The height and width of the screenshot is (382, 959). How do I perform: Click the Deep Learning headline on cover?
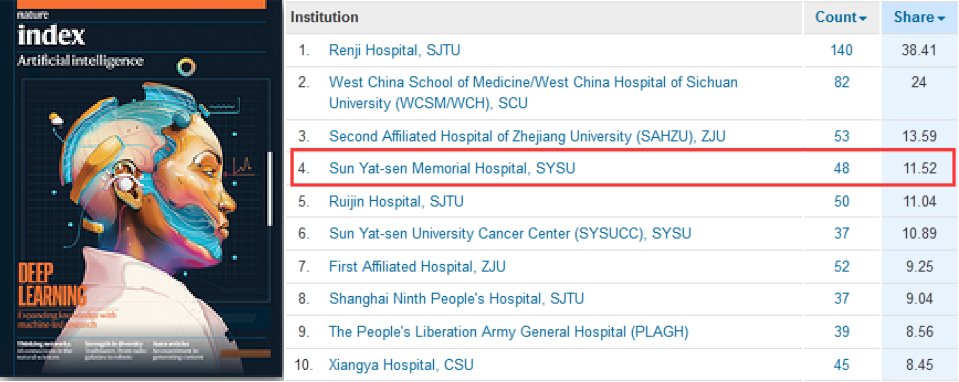52,286
